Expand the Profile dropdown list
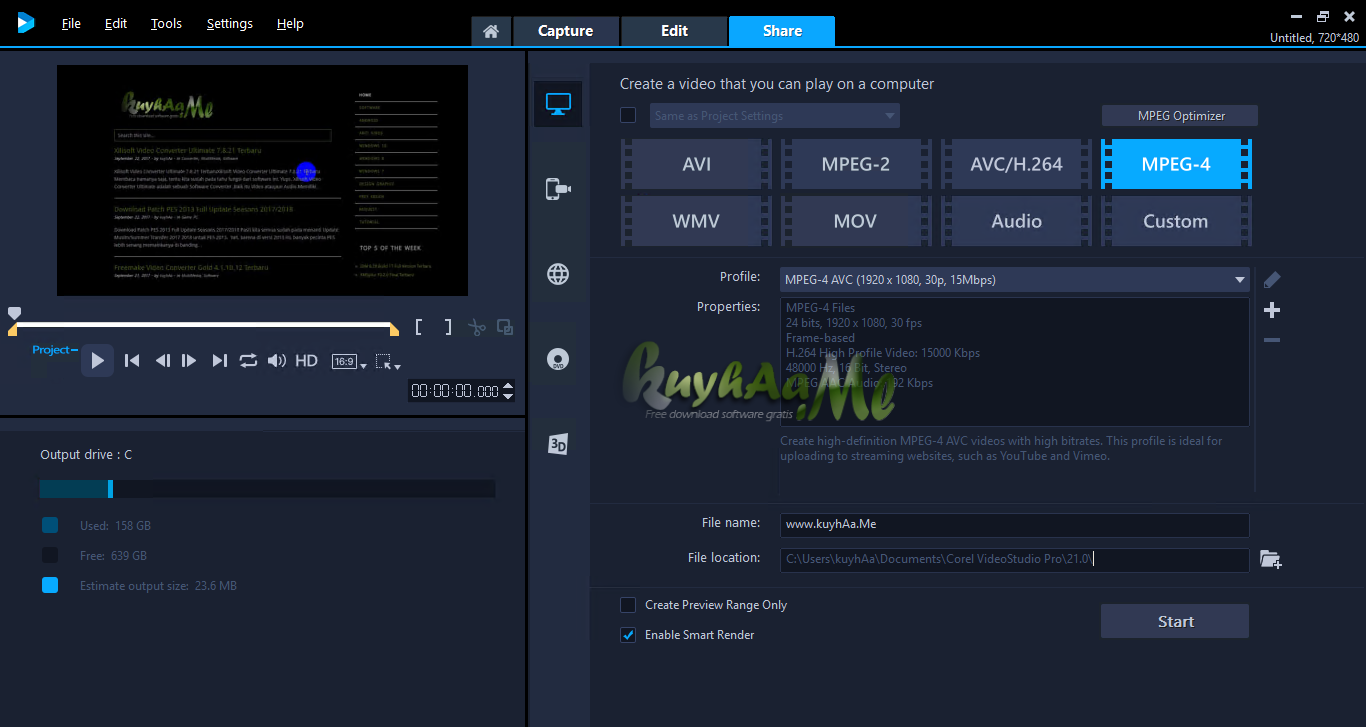The height and width of the screenshot is (727, 1366). tap(1015, 280)
